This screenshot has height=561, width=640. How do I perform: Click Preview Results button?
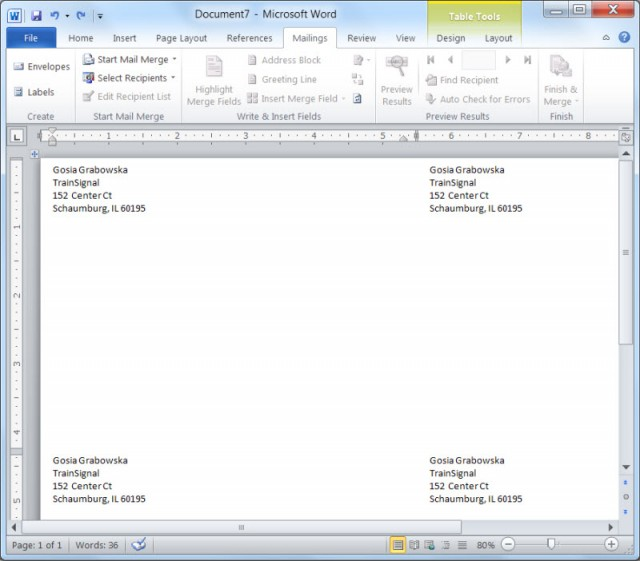tap(397, 81)
